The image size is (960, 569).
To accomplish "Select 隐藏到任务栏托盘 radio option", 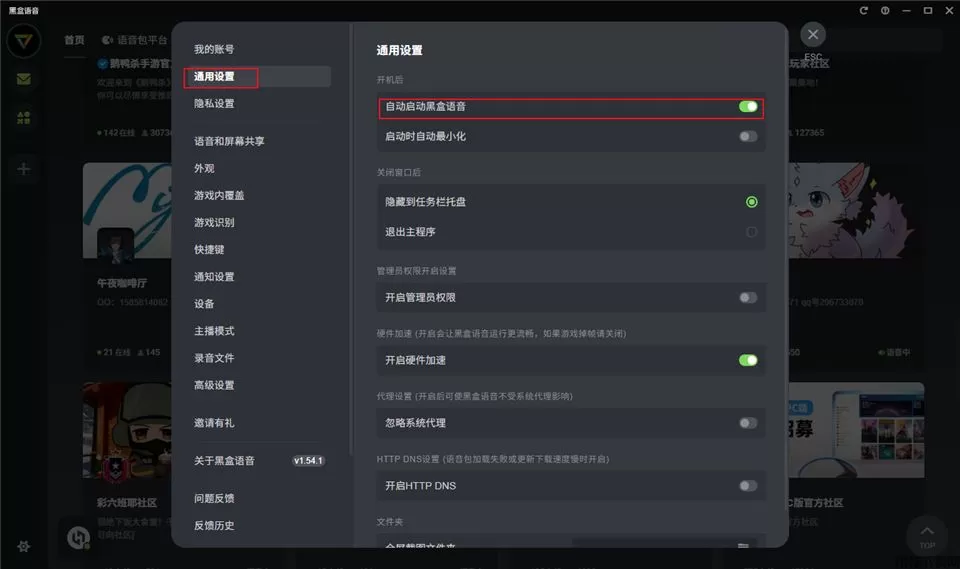I will (x=751, y=202).
